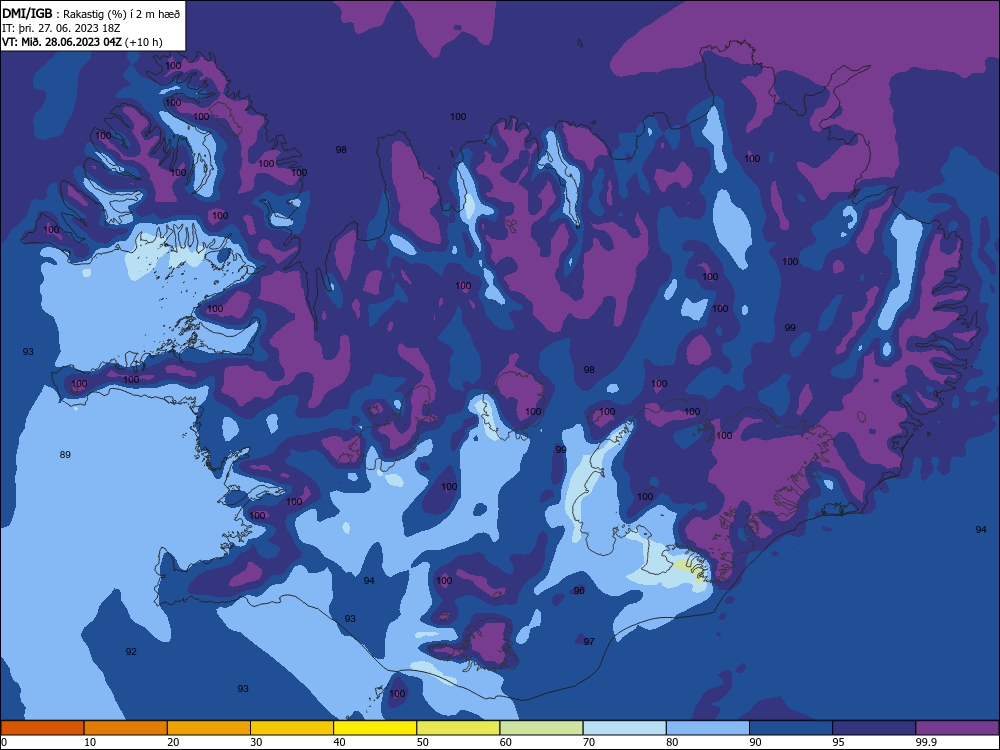The image size is (1000, 750).
Task: Click the title text 'DMI/IGB : Rakastig (%) í 2 m hæð'
Action: 92,13
